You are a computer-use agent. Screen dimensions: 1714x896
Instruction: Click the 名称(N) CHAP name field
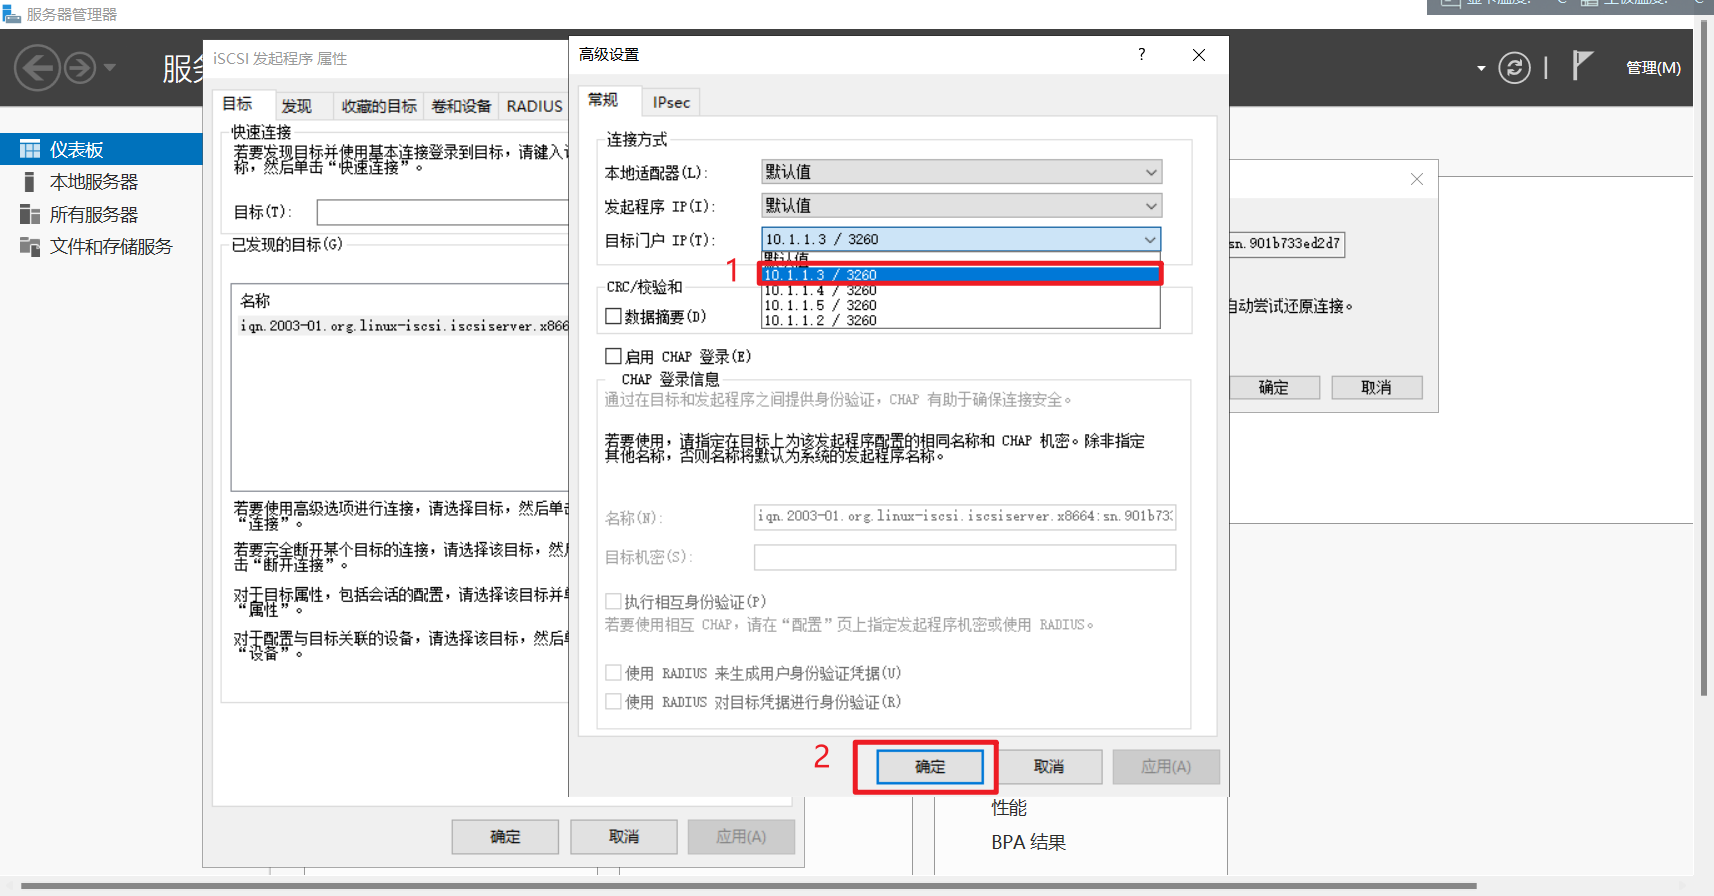[965, 516]
